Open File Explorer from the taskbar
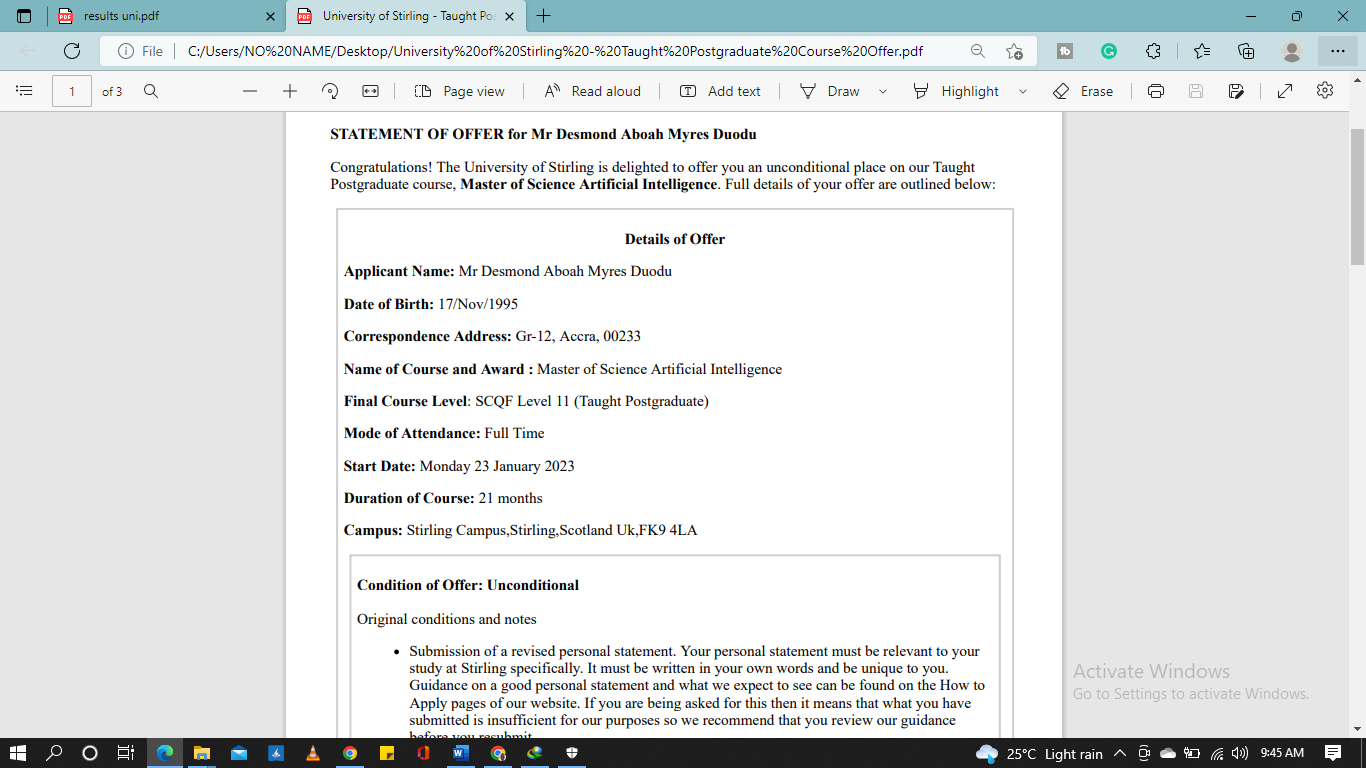The image size is (1366, 768). (201, 753)
